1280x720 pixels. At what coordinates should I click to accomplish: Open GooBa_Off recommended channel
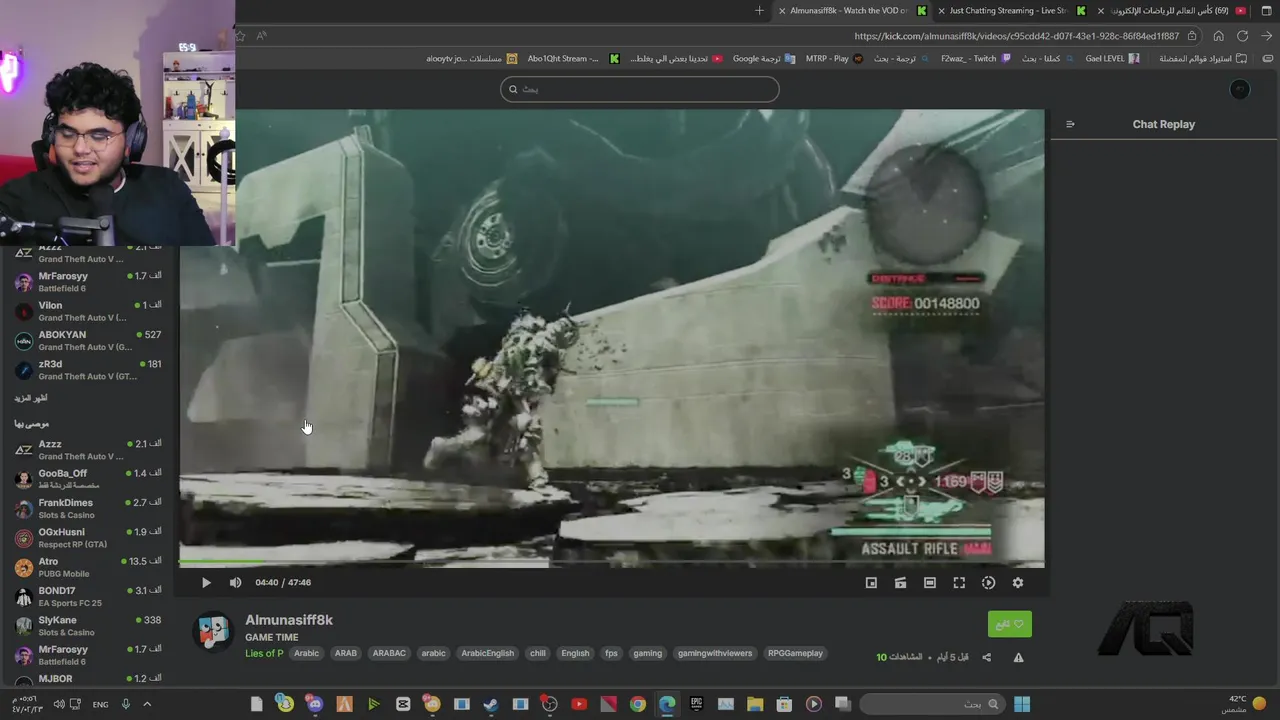pos(88,479)
